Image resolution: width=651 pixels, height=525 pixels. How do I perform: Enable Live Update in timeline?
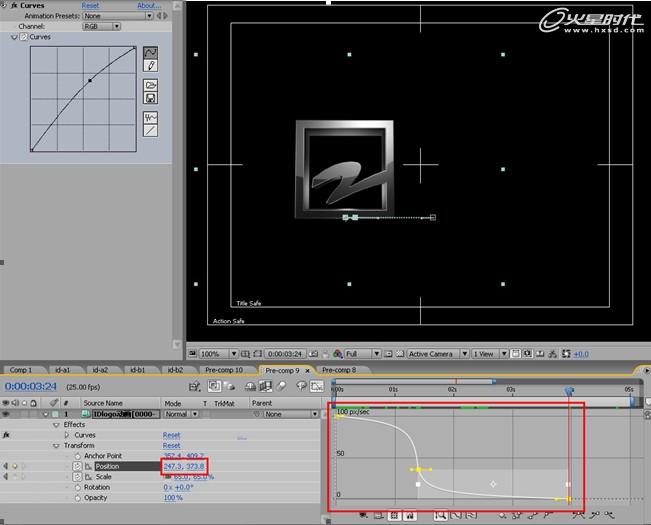click(x=214, y=386)
